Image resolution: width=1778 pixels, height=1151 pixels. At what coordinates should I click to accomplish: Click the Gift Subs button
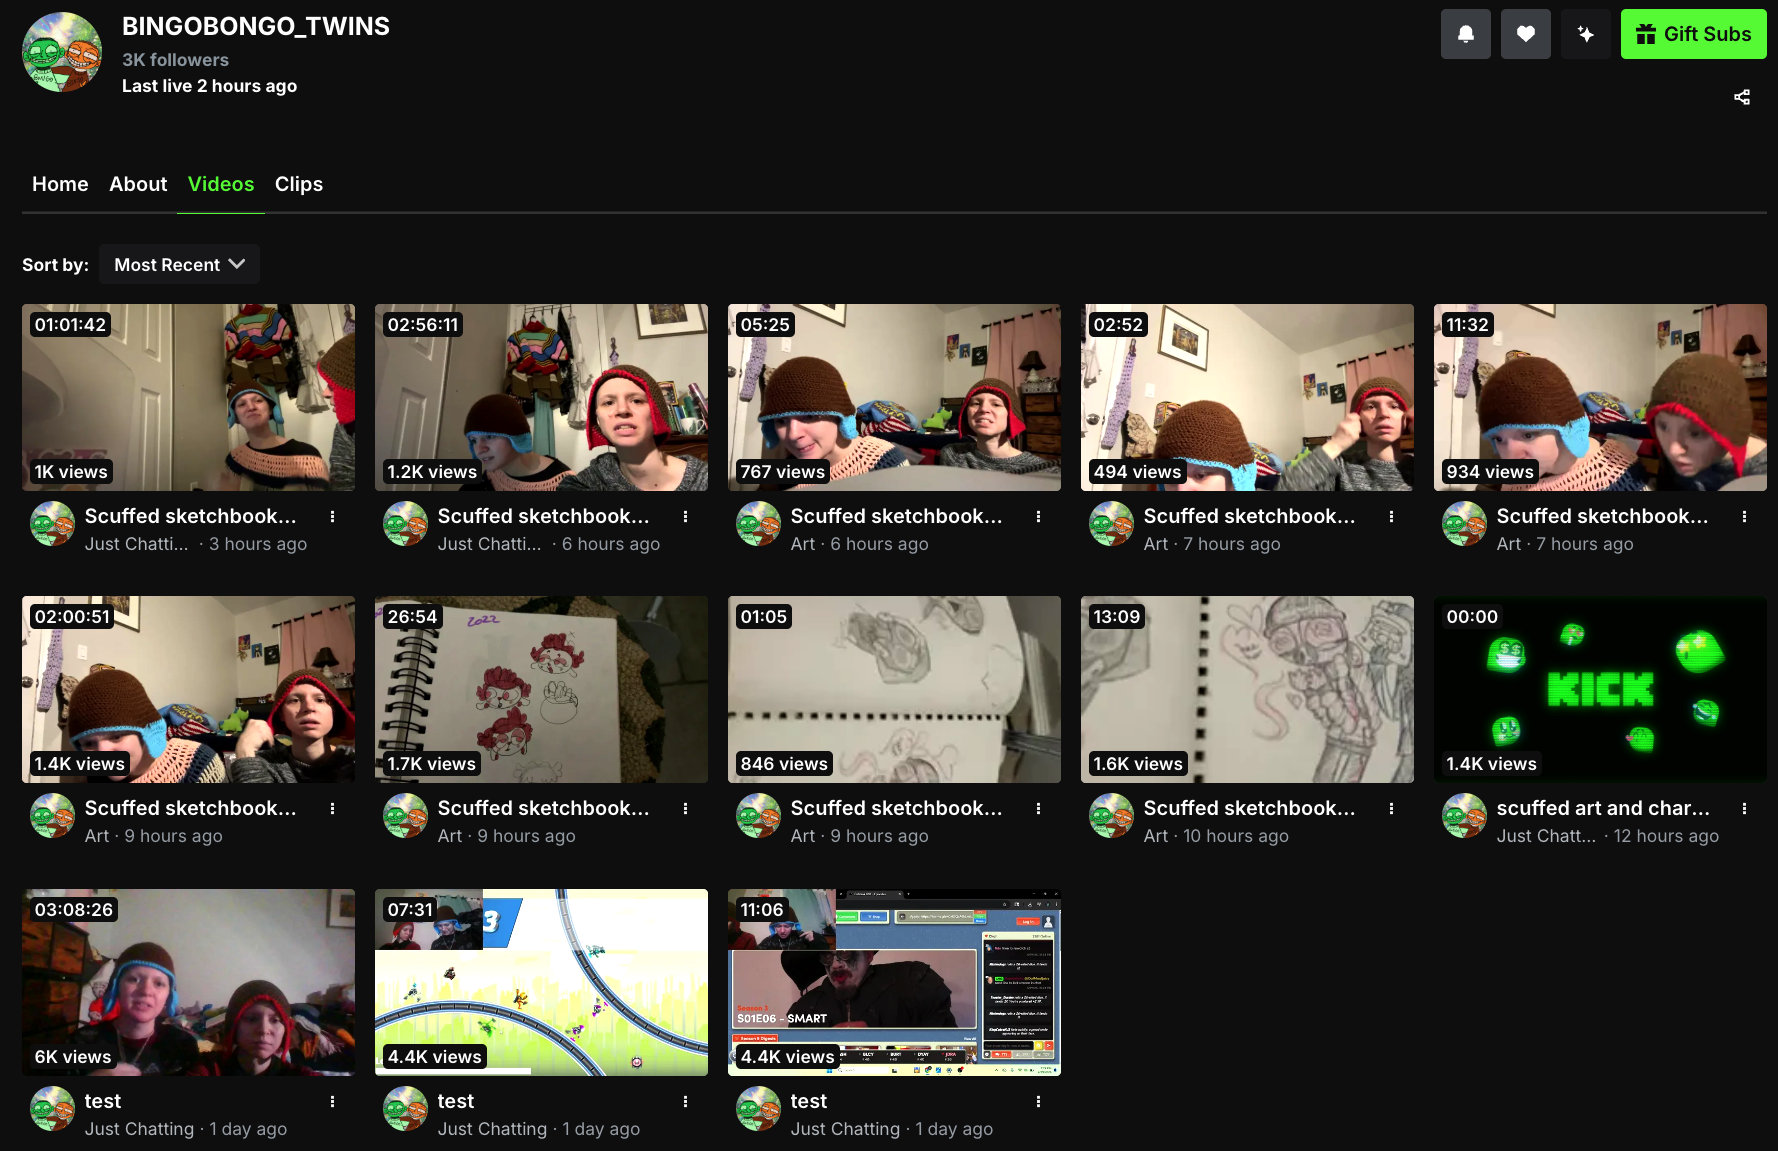point(1693,34)
